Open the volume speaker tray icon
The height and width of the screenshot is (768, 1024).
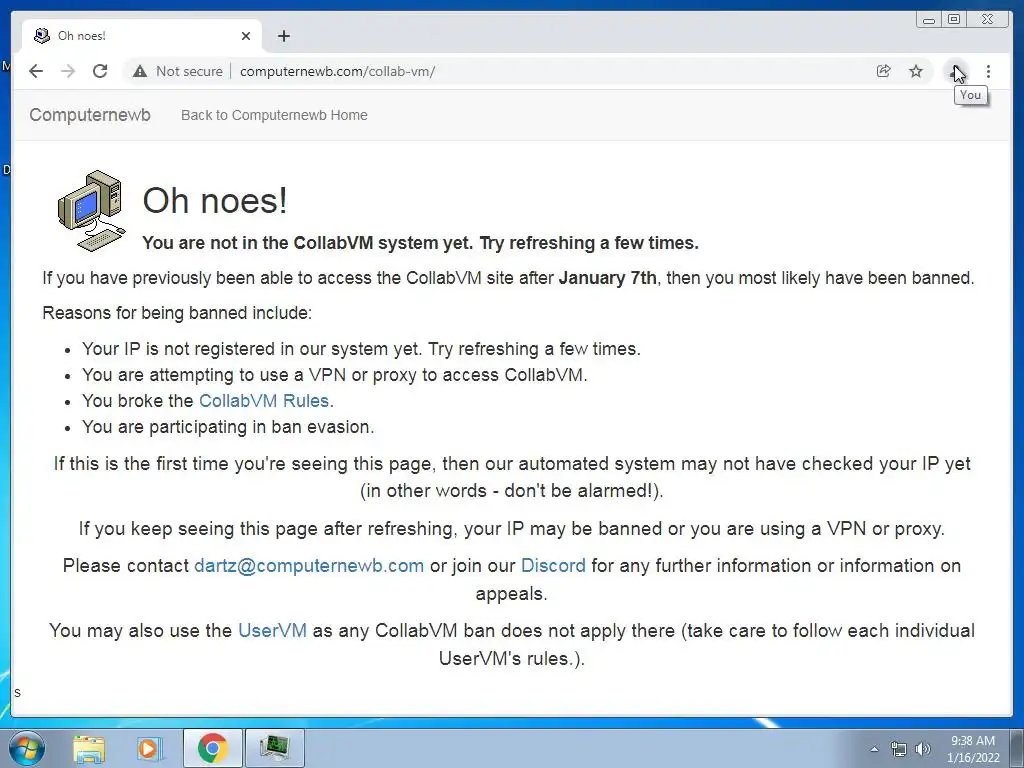point(923,749)
